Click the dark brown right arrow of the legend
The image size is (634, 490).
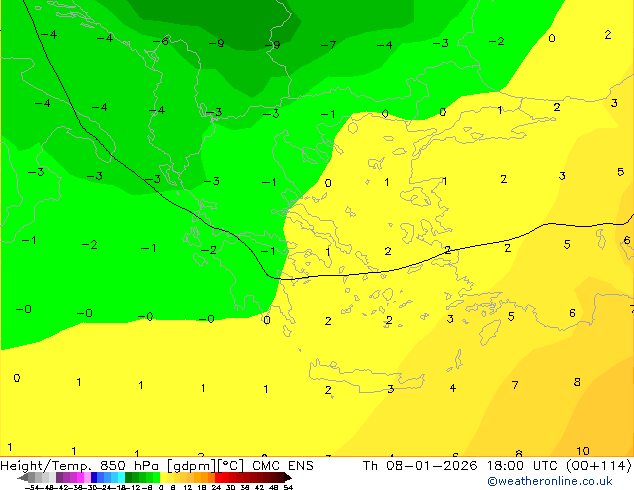[288, 477]
